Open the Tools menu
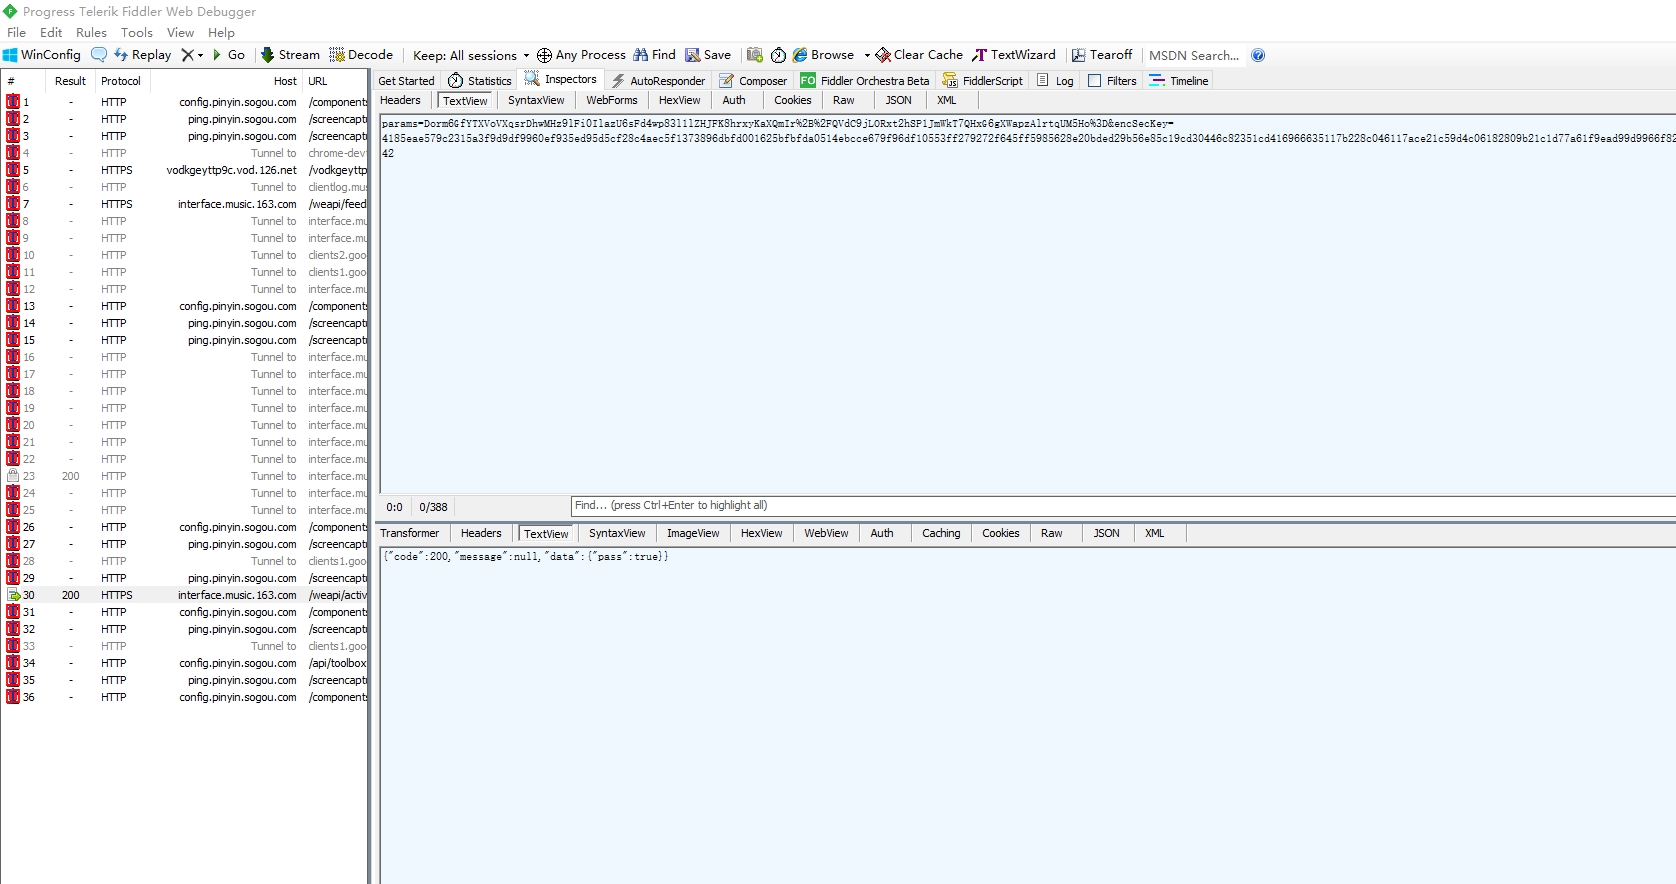 (x=137, y=32)
